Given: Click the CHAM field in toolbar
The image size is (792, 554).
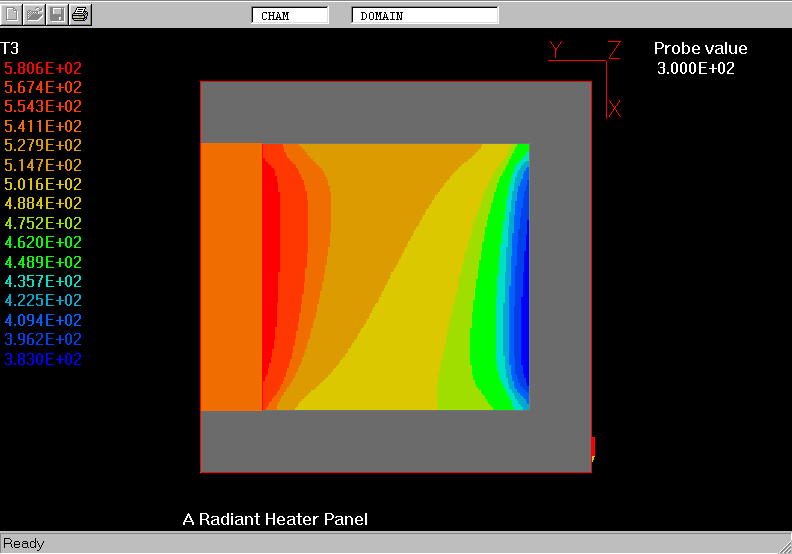Looking at the screenshot, I should [x=290, y=16].
